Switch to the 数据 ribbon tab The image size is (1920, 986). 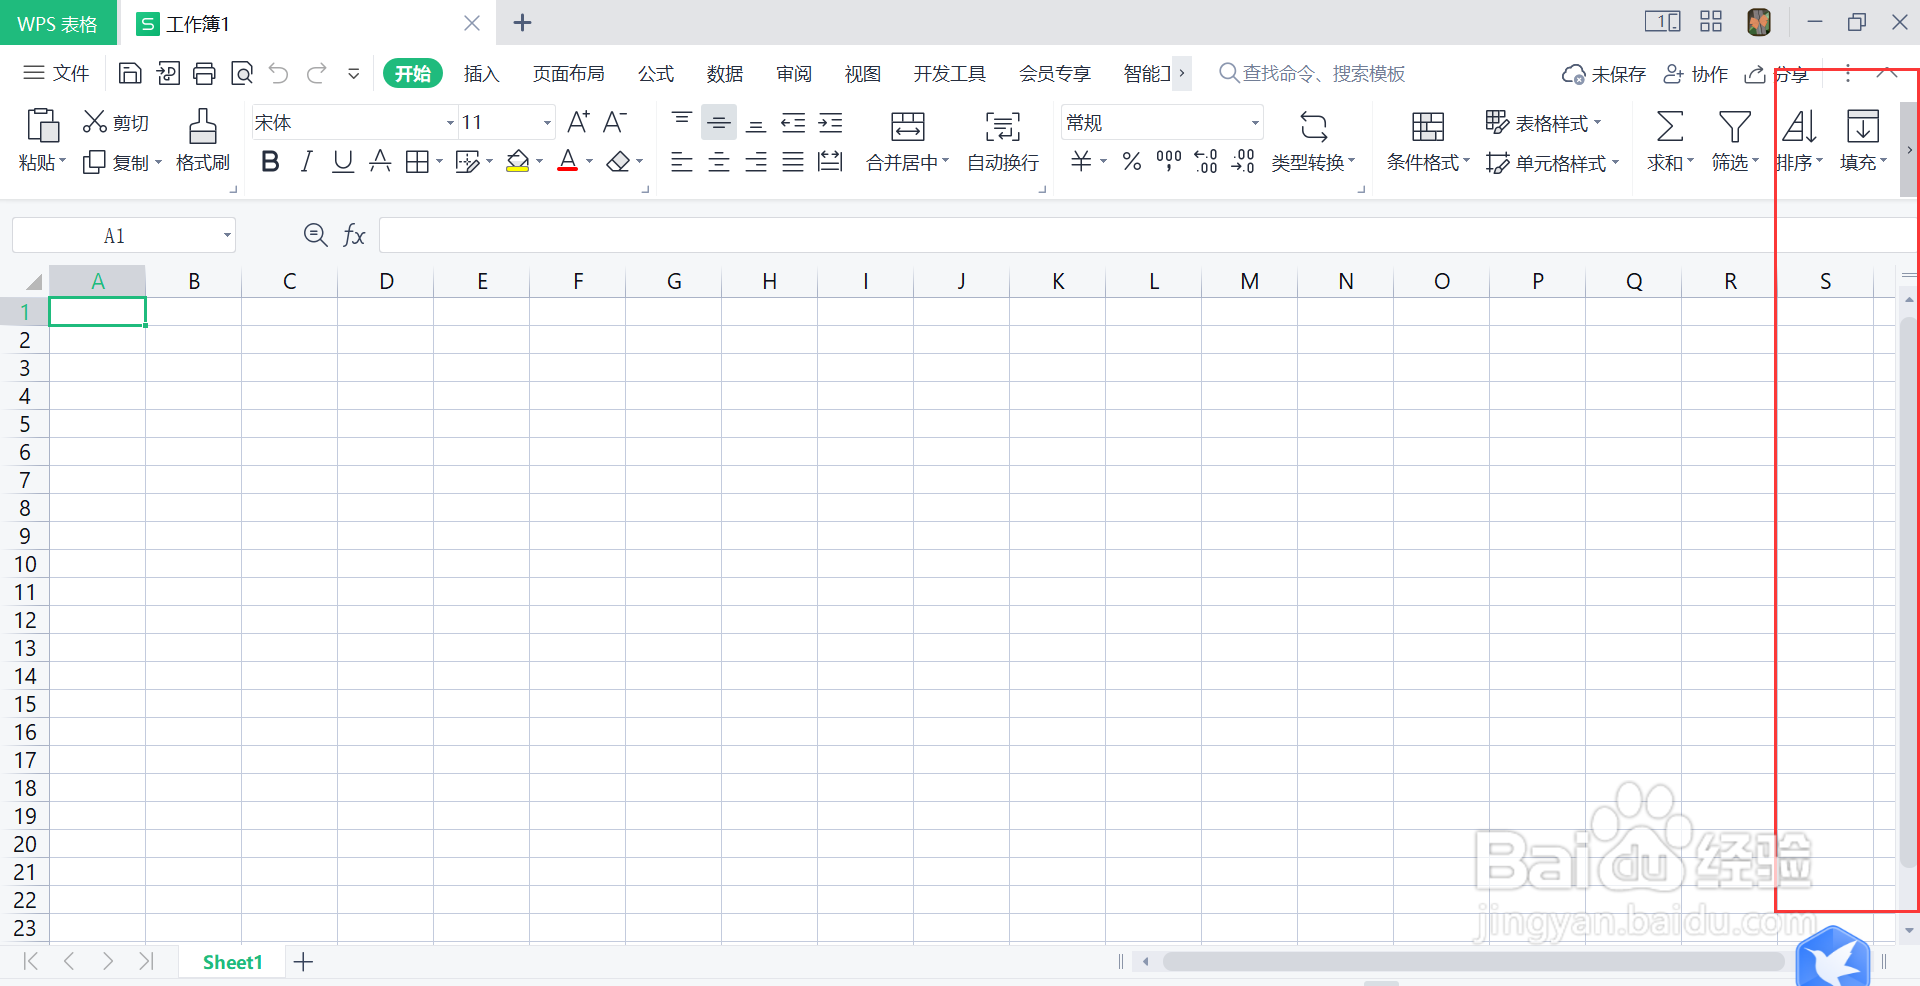click(724, 73)
